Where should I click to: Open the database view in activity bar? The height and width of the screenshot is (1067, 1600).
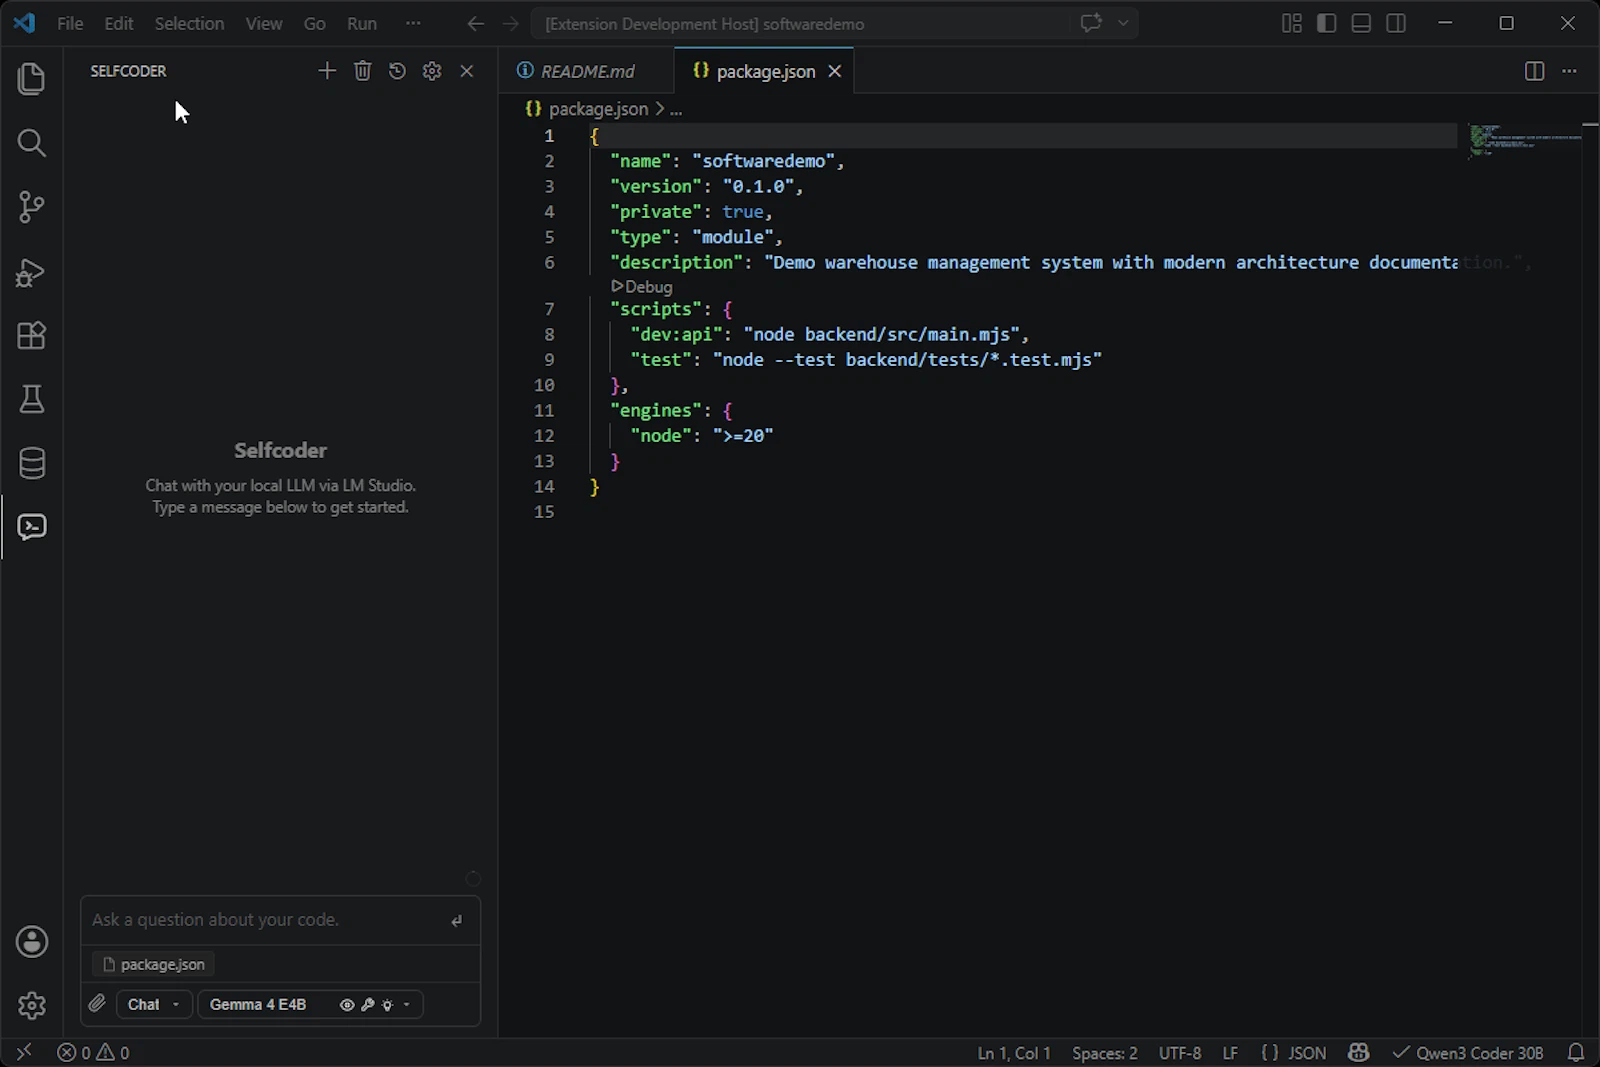pyautogui.click(x=32, y=463)
